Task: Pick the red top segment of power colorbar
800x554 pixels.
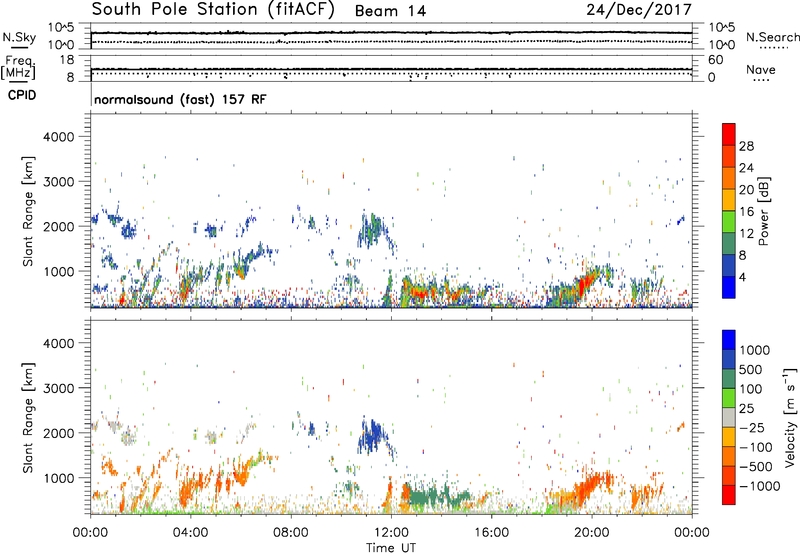Action: (x=729, y=134)
